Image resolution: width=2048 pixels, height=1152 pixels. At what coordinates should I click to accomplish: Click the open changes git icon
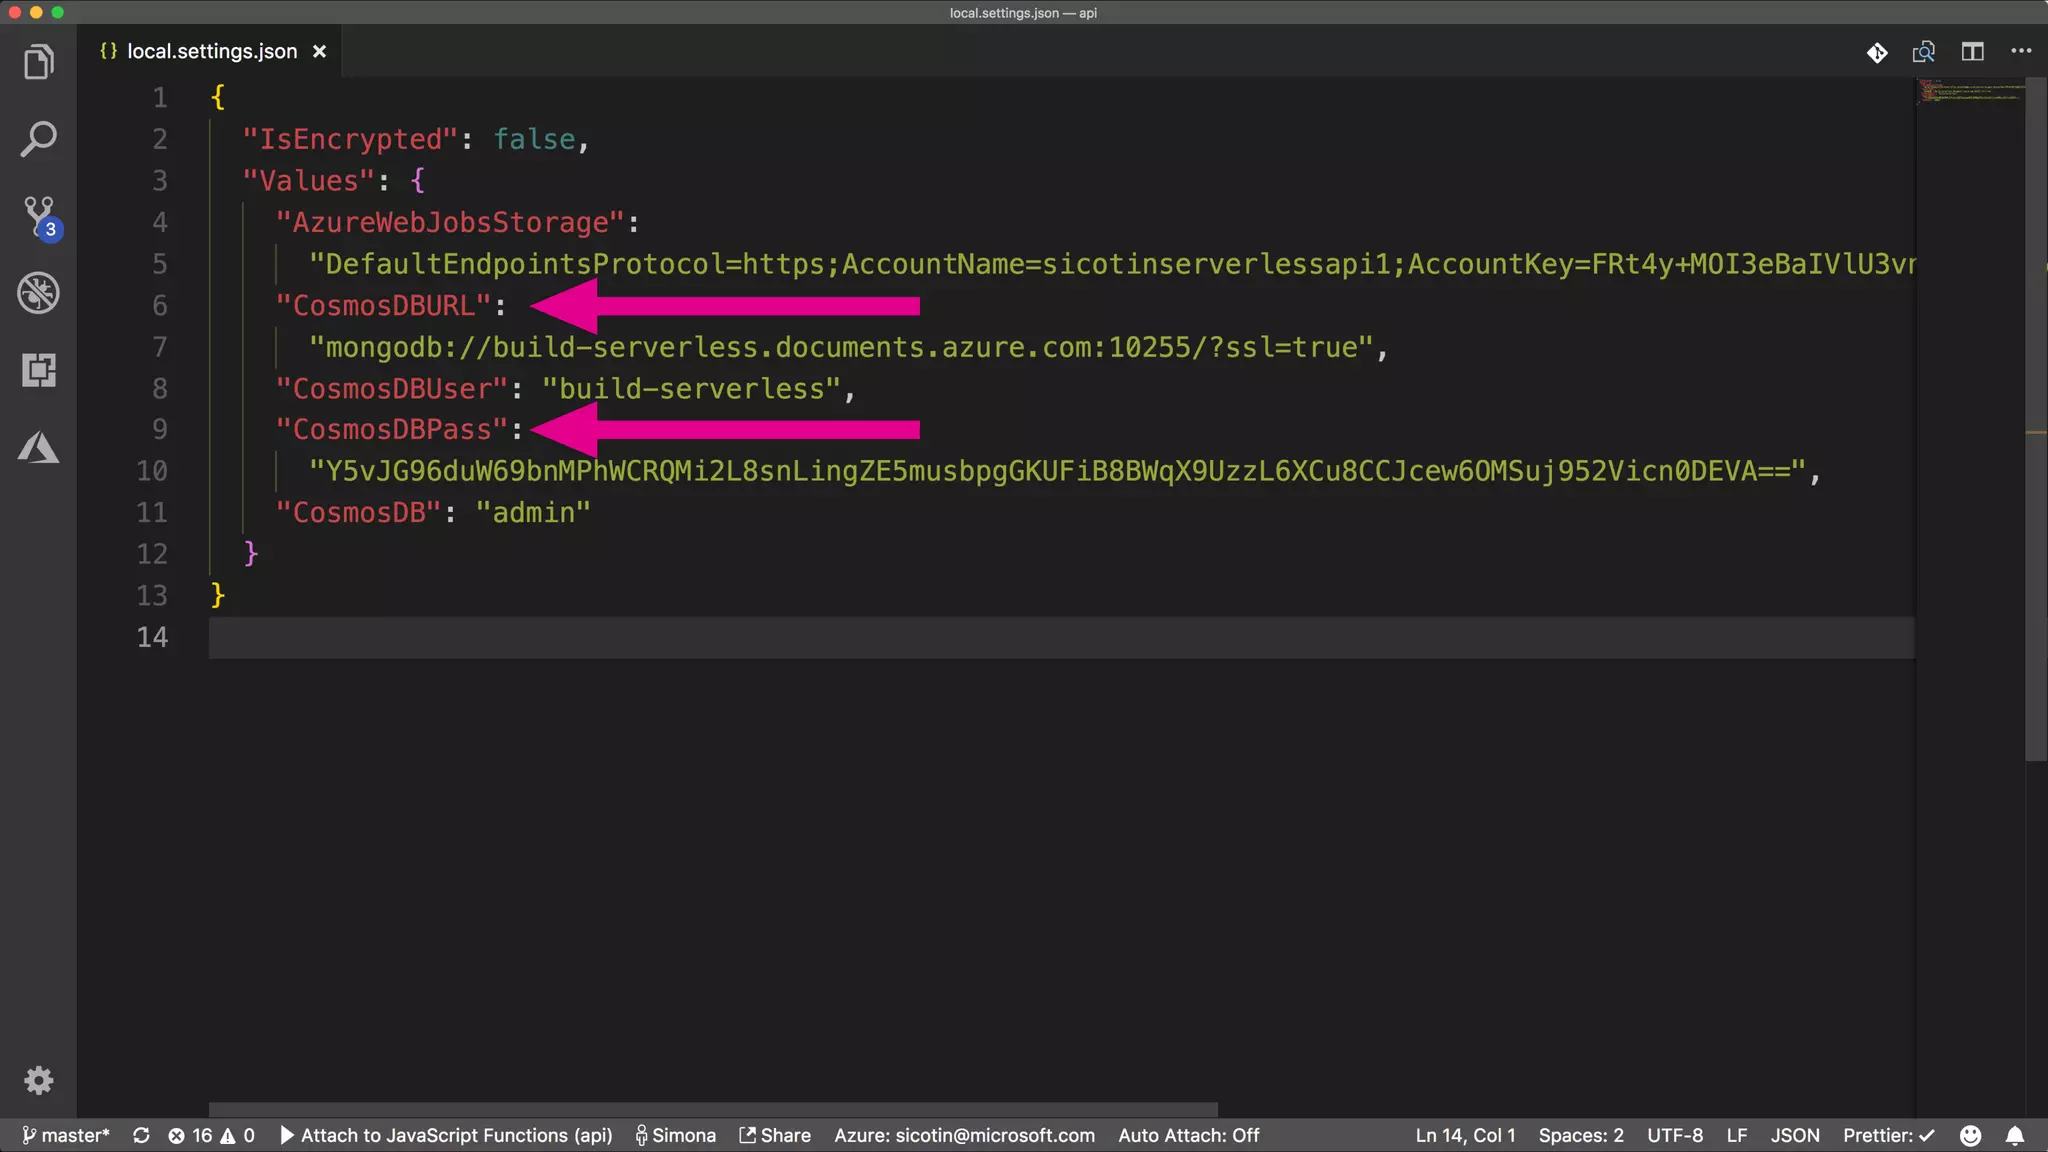1877,52
